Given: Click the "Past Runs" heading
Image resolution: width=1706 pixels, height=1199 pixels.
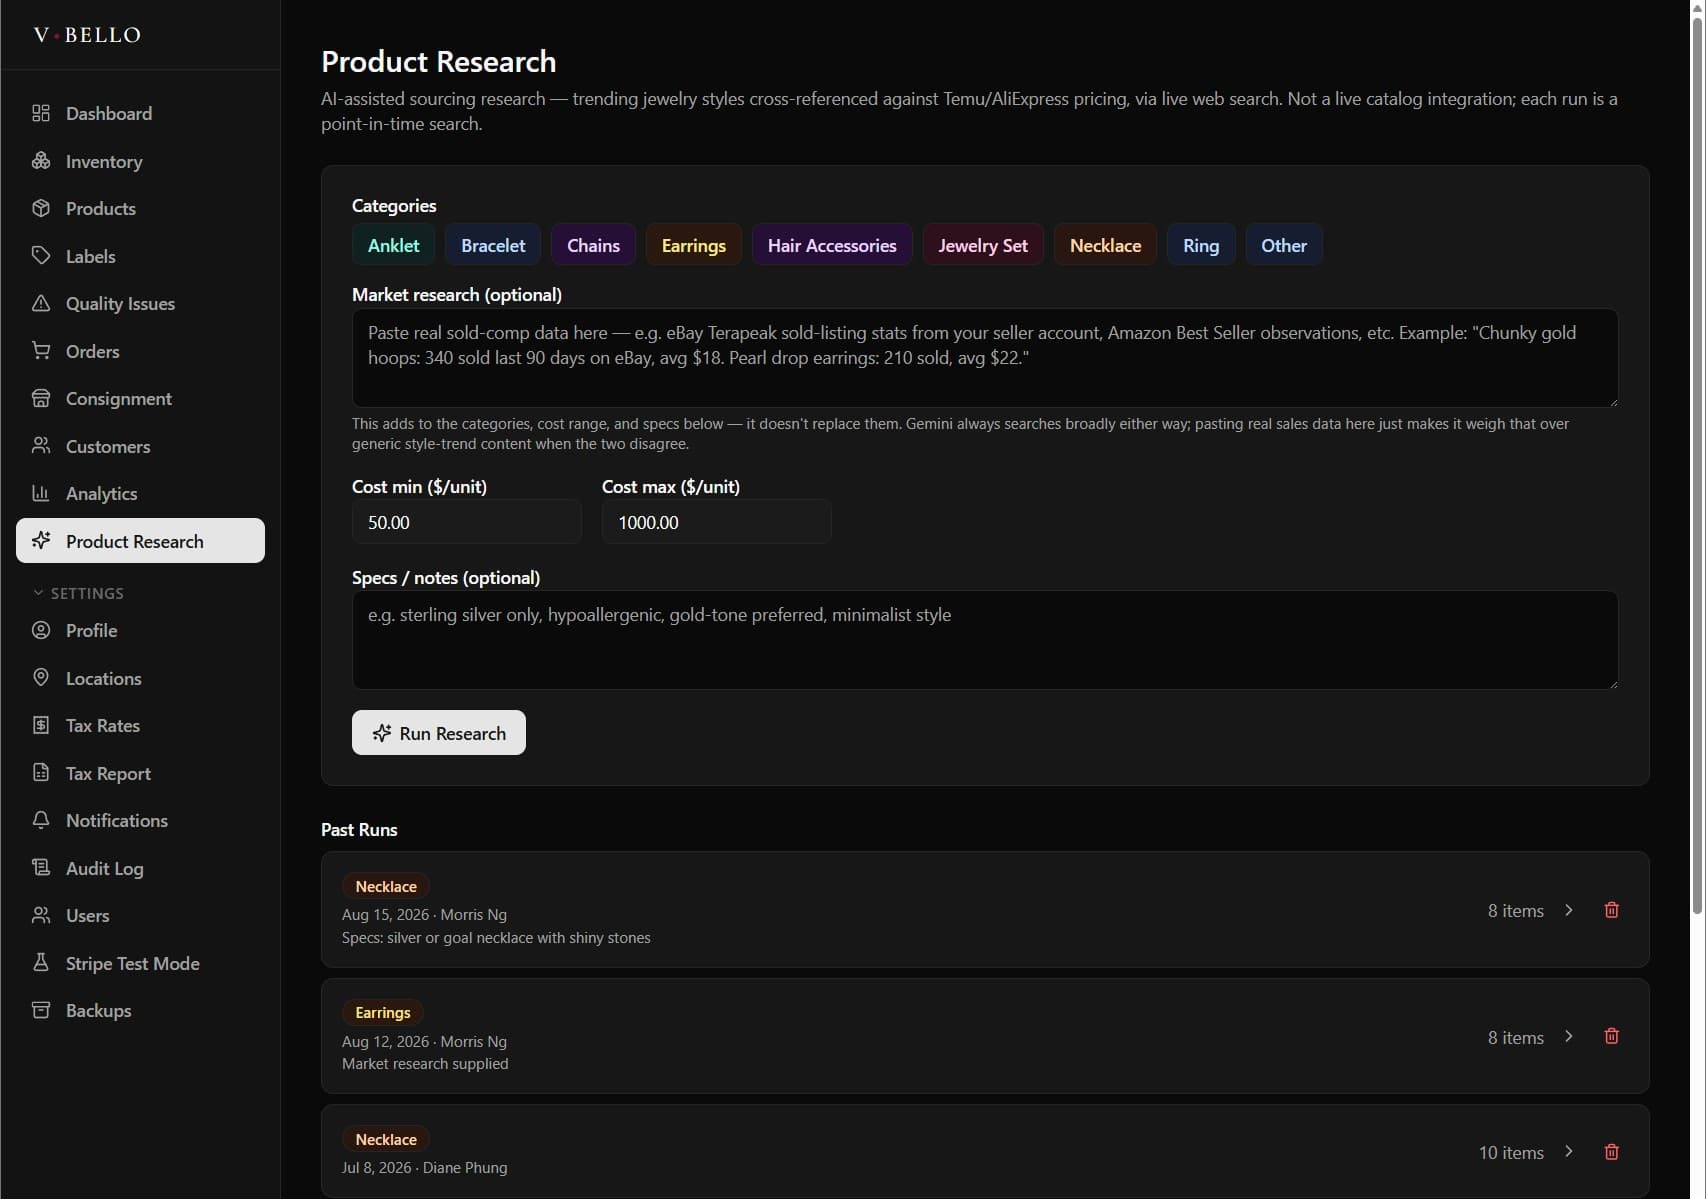Looking at the screenshot, I should [x=359, y=830].
